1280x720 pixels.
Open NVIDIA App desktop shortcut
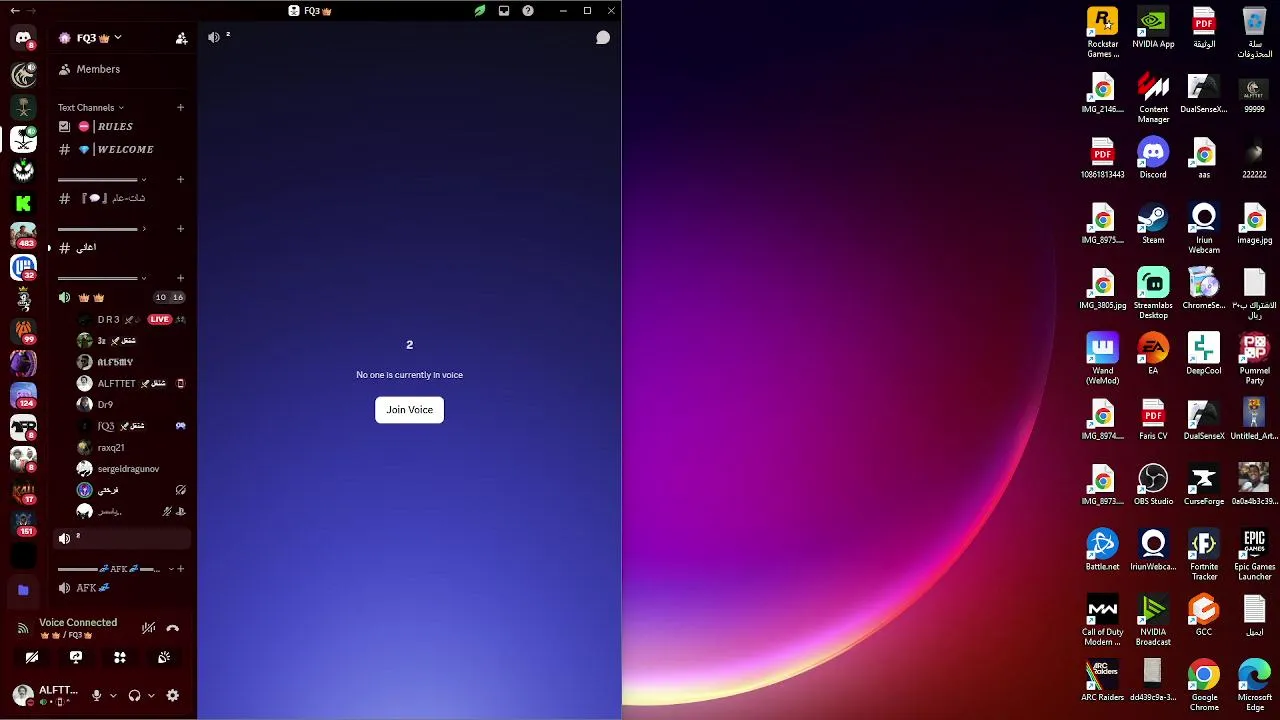tap(1153, 28)
